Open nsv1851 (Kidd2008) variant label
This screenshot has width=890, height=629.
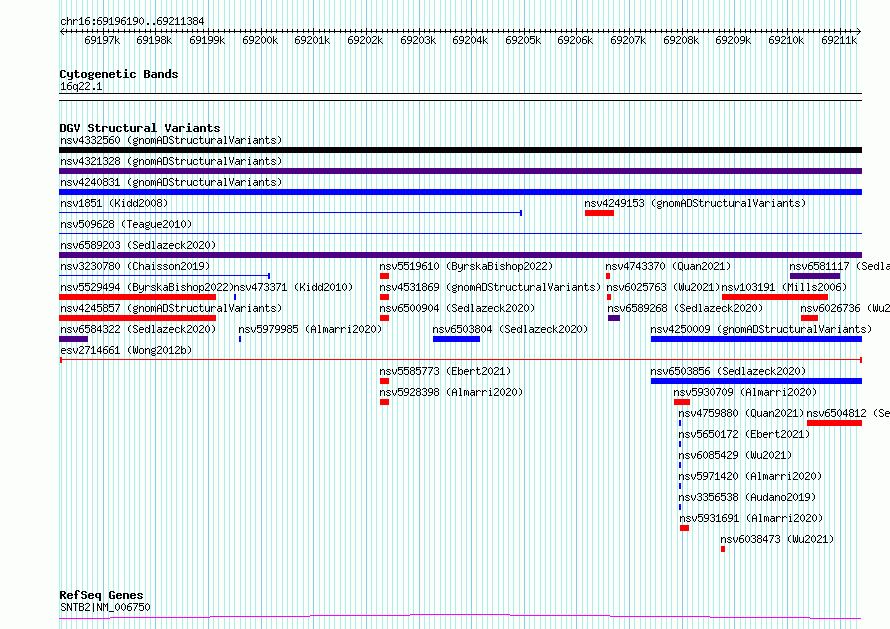[114, 203]
